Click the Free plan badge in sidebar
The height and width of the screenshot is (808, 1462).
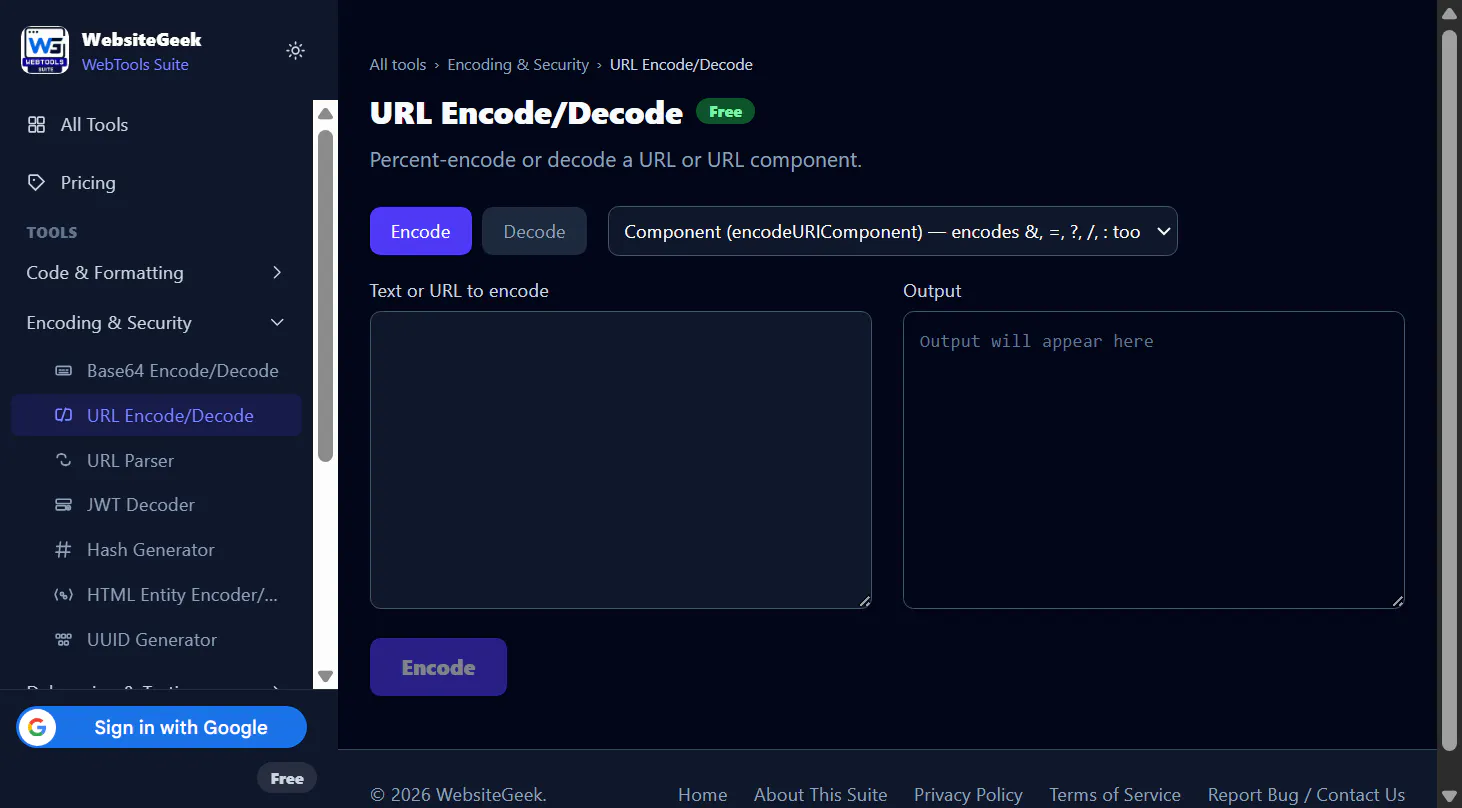287,778
